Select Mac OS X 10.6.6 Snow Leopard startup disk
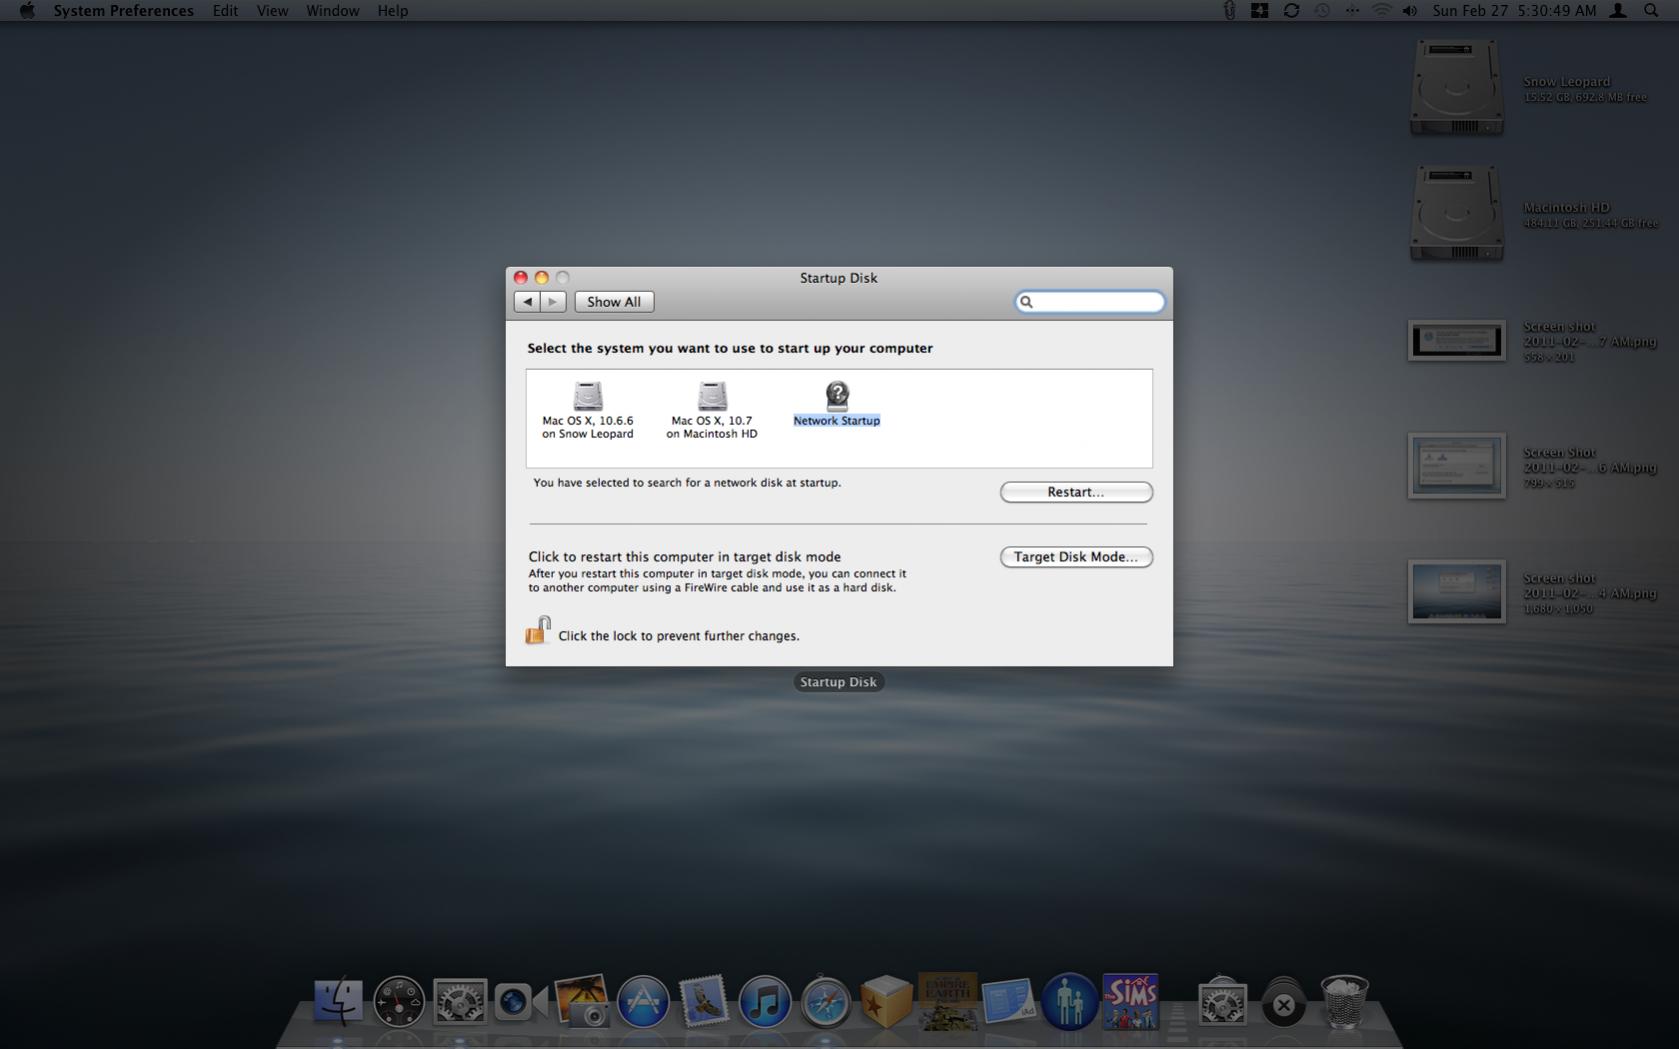The height and width of the screenshot is (1049, 1679). coord(588,409)
